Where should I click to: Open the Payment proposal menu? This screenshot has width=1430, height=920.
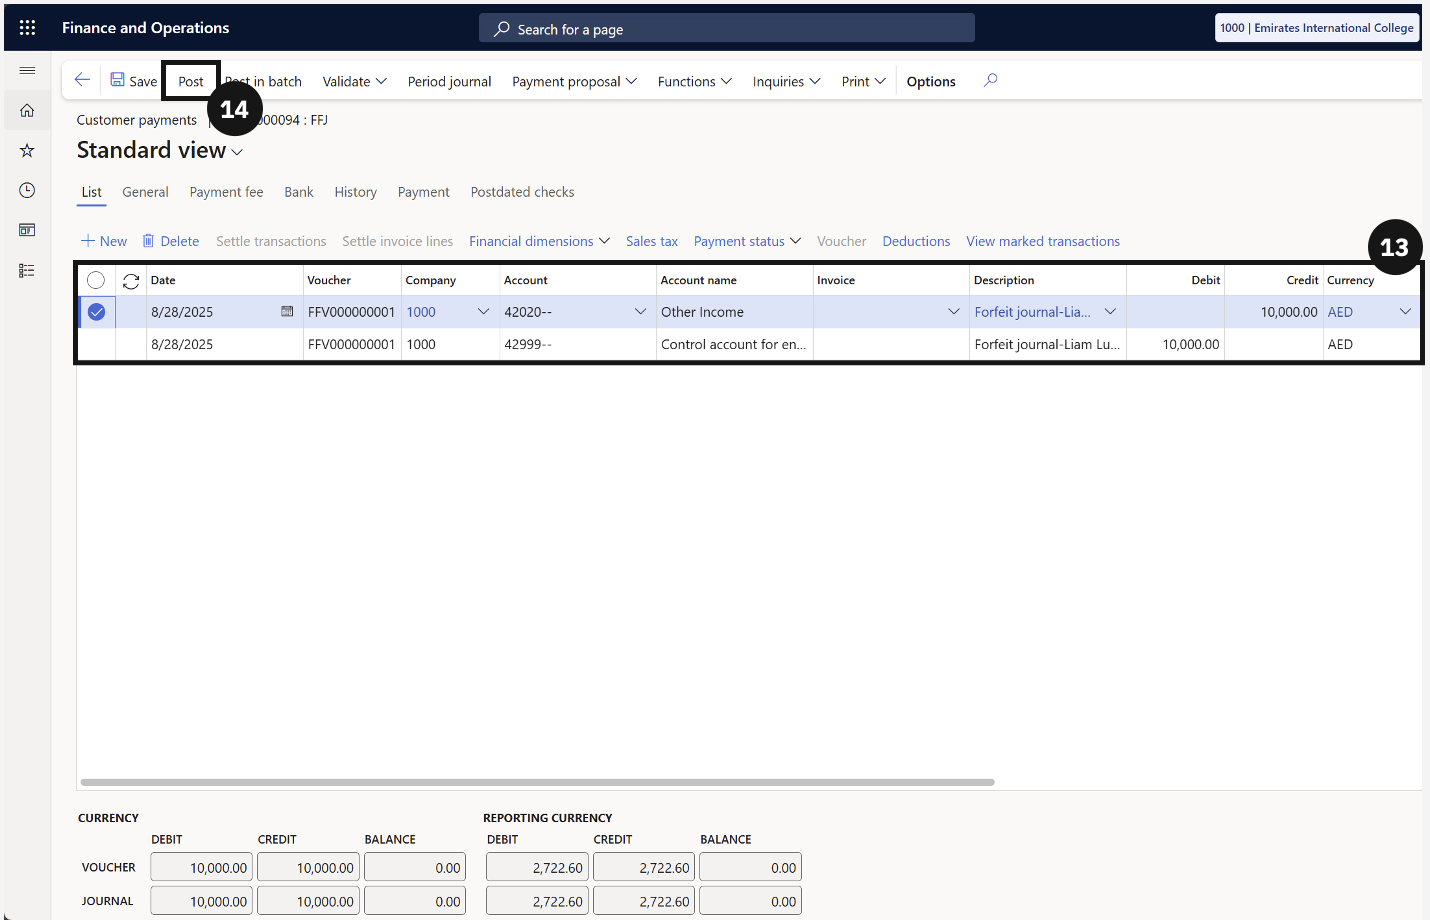point(574,81)
